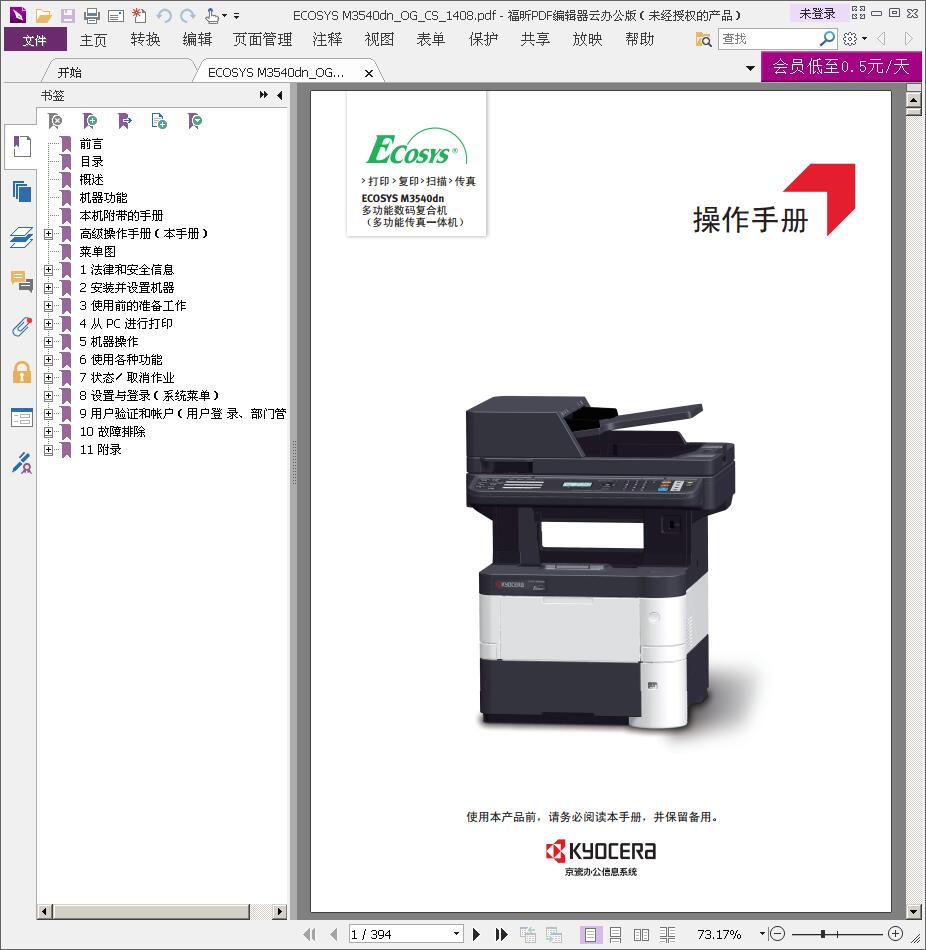The width and height of the screenshot is (926, 950).
Task: Click the Redo arrow icon
Action: (x=188, y=15)
